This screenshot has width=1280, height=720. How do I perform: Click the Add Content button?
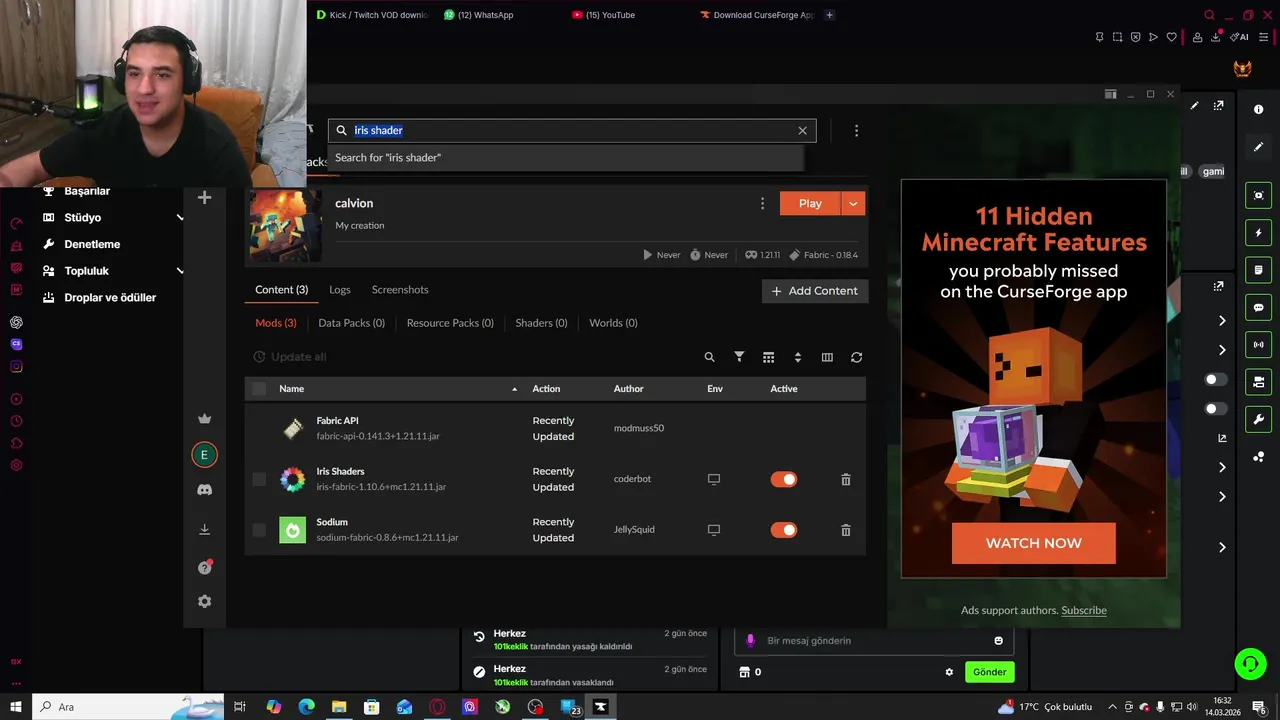(815, 291)
